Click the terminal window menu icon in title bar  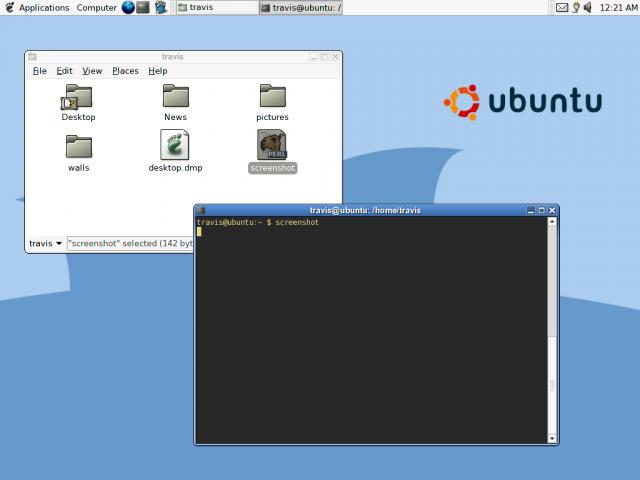click(x=200, y=210)
